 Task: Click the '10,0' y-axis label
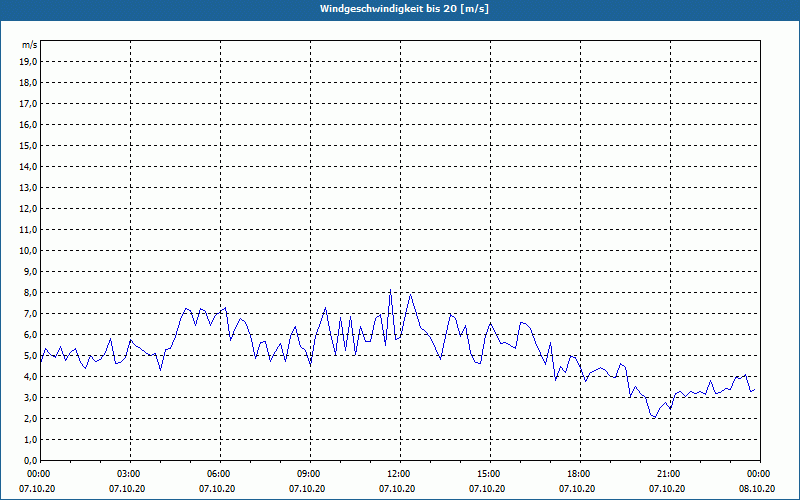(x=29, y=251)
